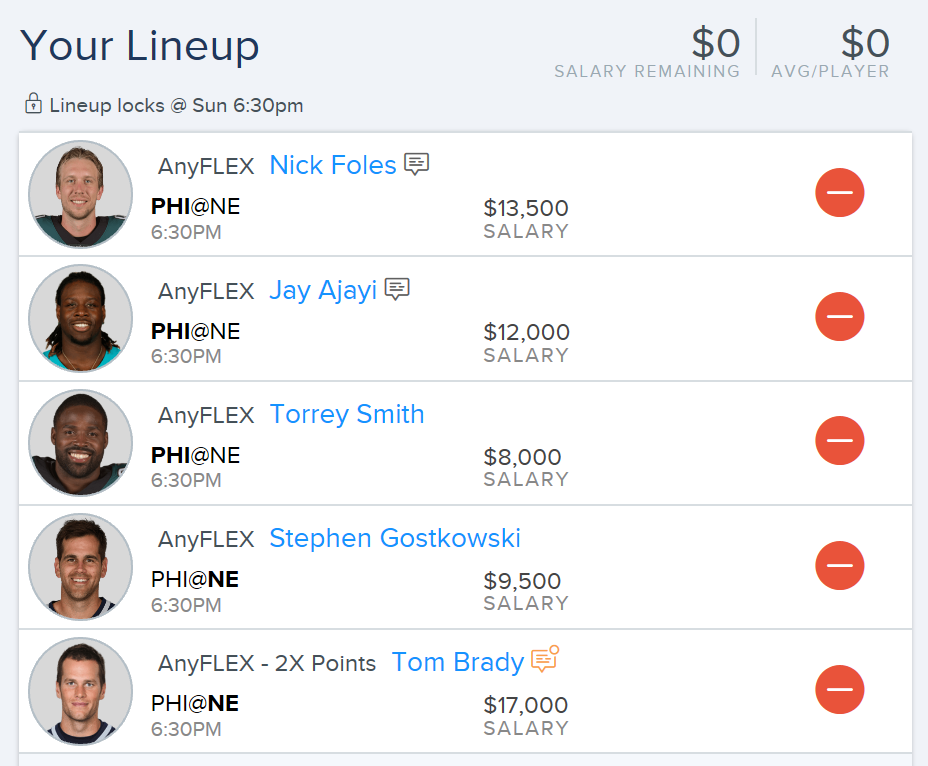
Task: Open Jay Ajayi player profile link
Action: (x=323, y=291)
